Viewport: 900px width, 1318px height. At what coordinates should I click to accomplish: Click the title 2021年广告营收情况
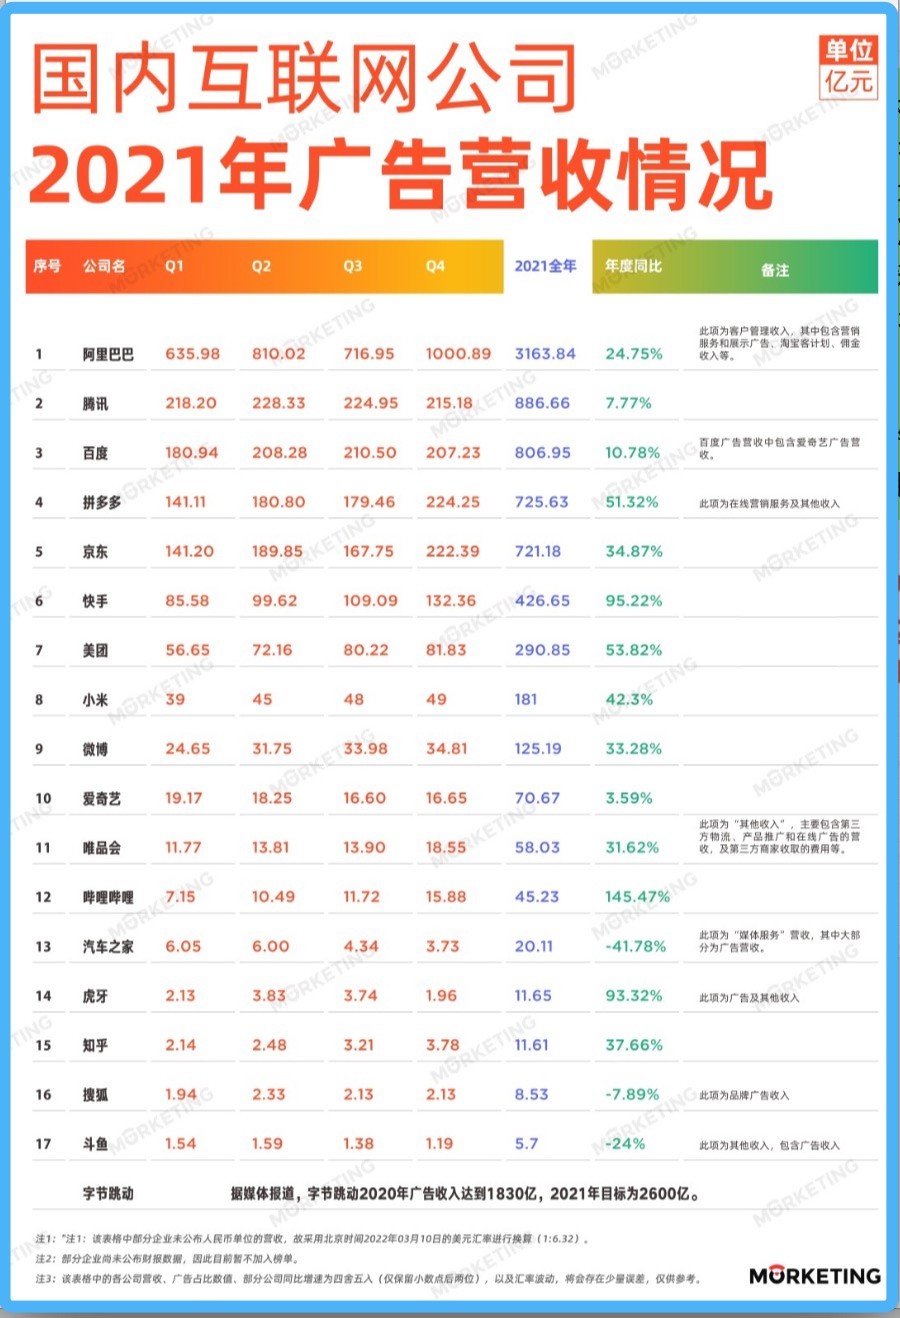coord(400,174)
